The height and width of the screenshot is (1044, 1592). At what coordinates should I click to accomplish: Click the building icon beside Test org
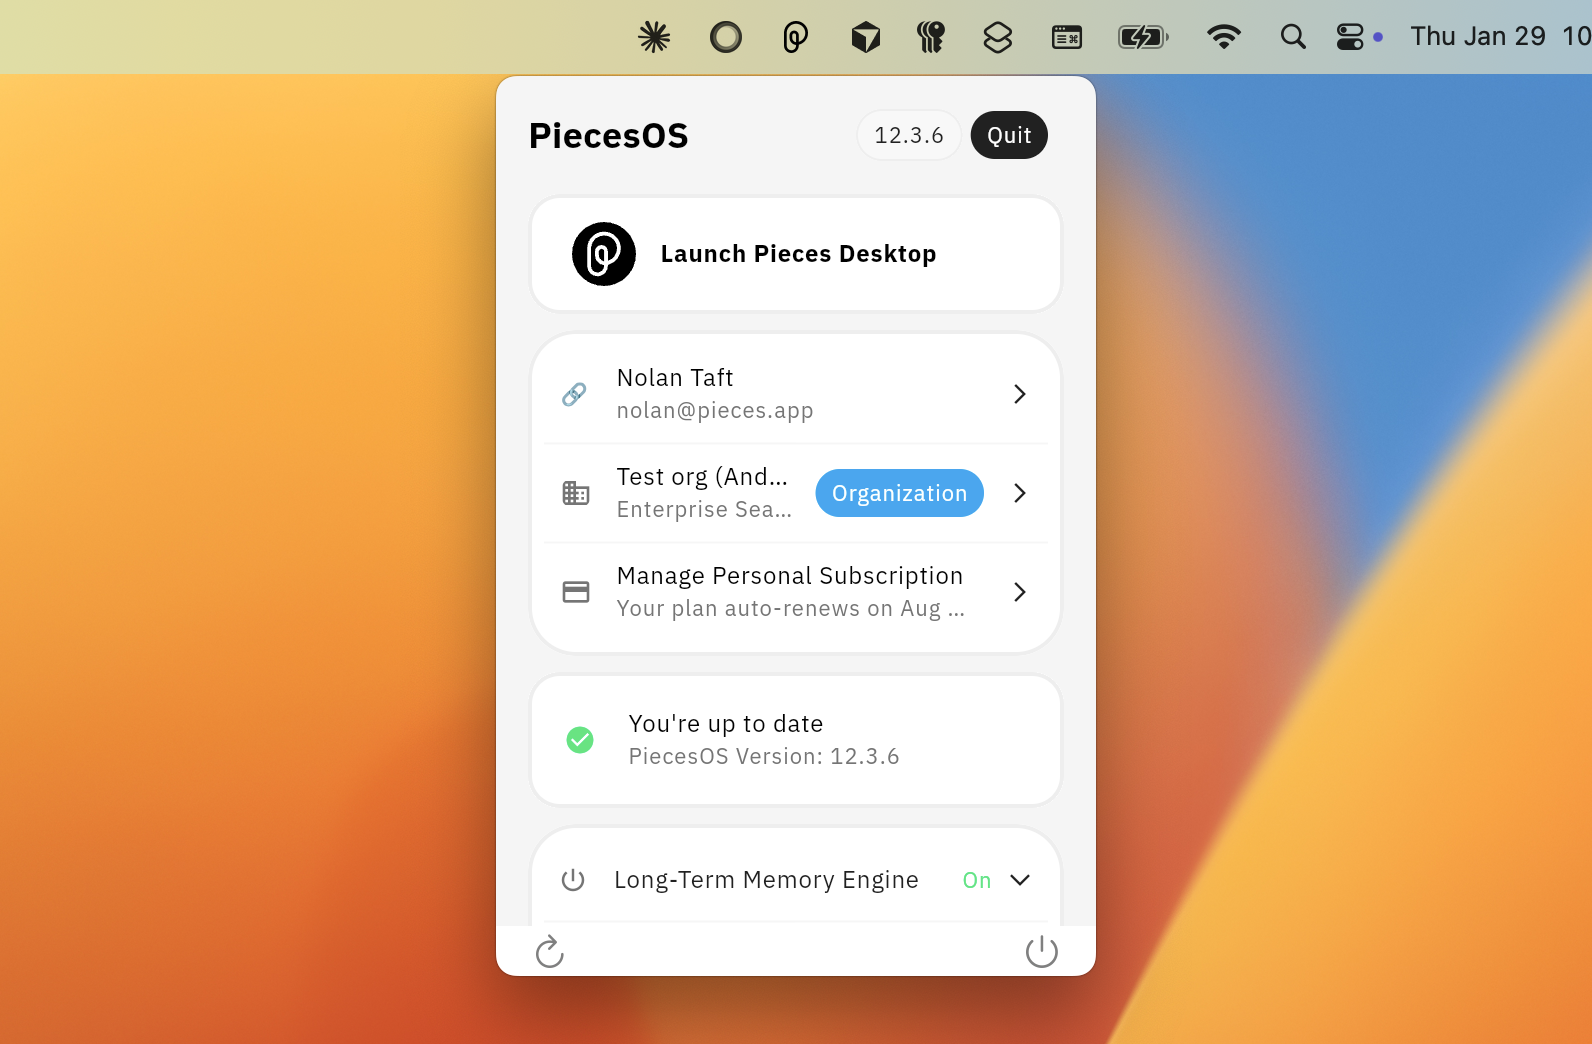(x=576, y=493)
